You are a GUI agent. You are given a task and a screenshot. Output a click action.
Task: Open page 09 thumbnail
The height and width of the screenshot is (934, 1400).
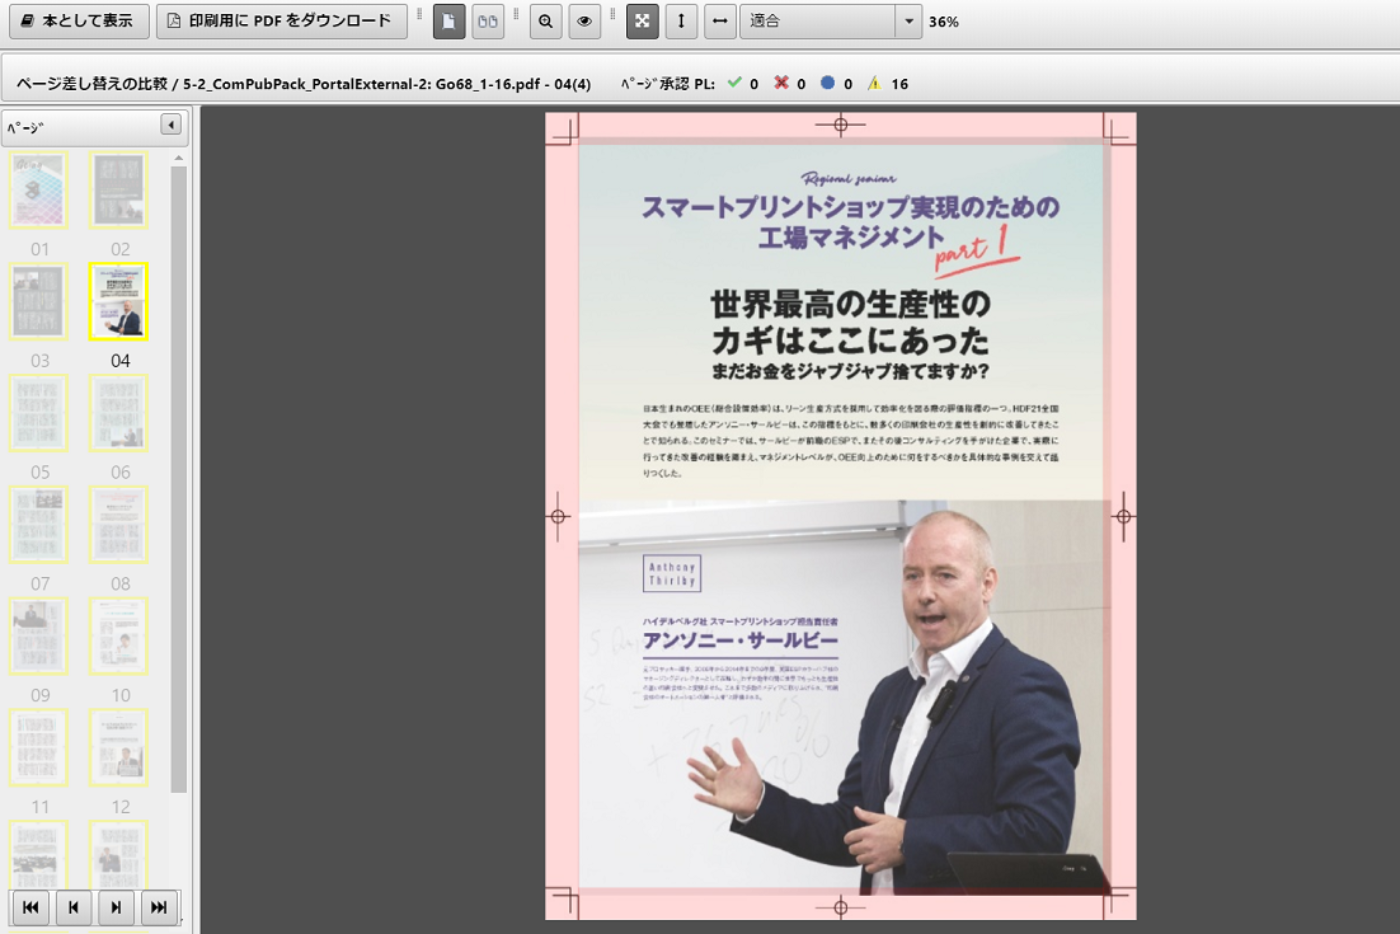coord(39,636)
